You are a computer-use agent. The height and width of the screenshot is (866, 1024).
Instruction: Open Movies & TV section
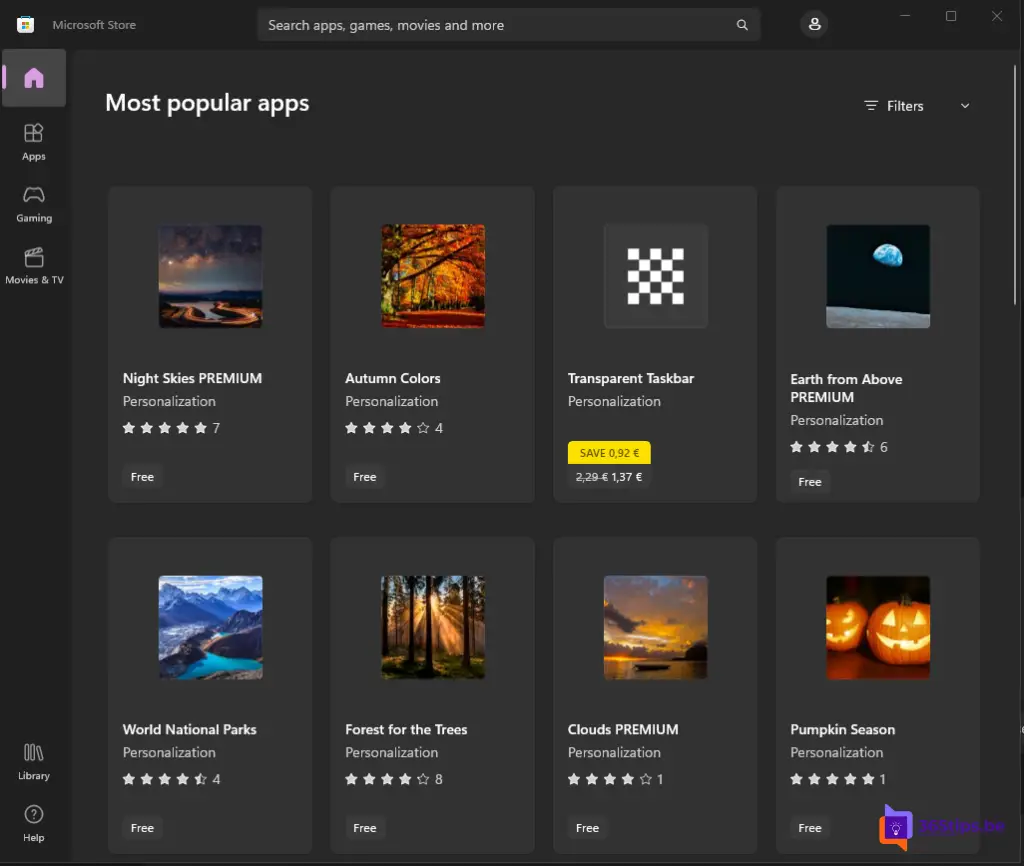pos(34,264)
